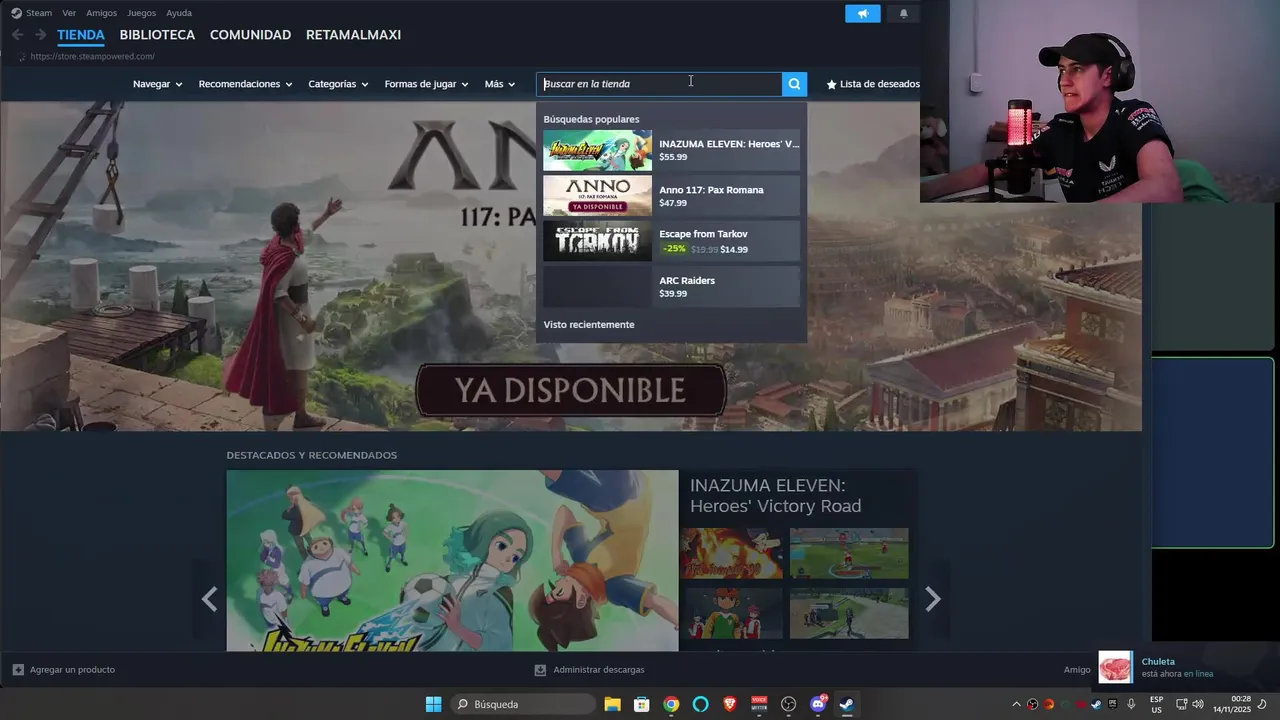The image size is (1280, 720).
Task: Open Lista de deseados
Action: [x=873, y=84]
